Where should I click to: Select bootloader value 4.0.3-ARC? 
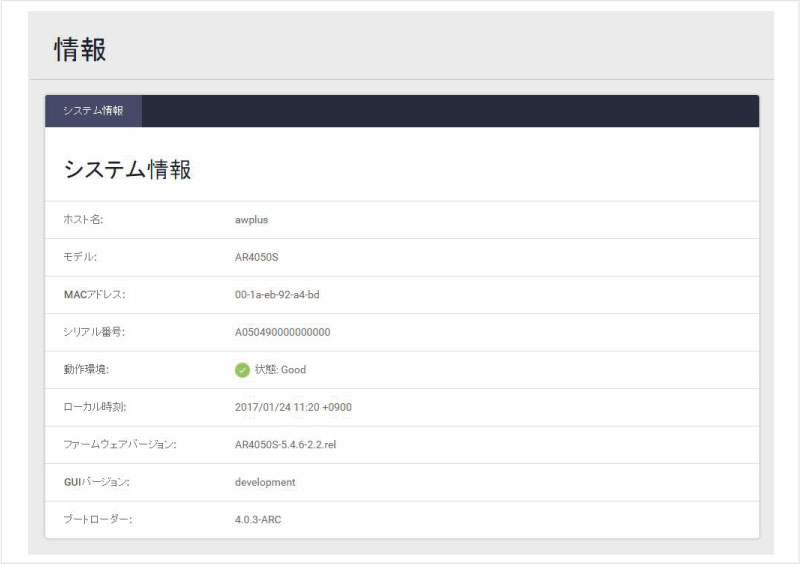click(258, 520)
